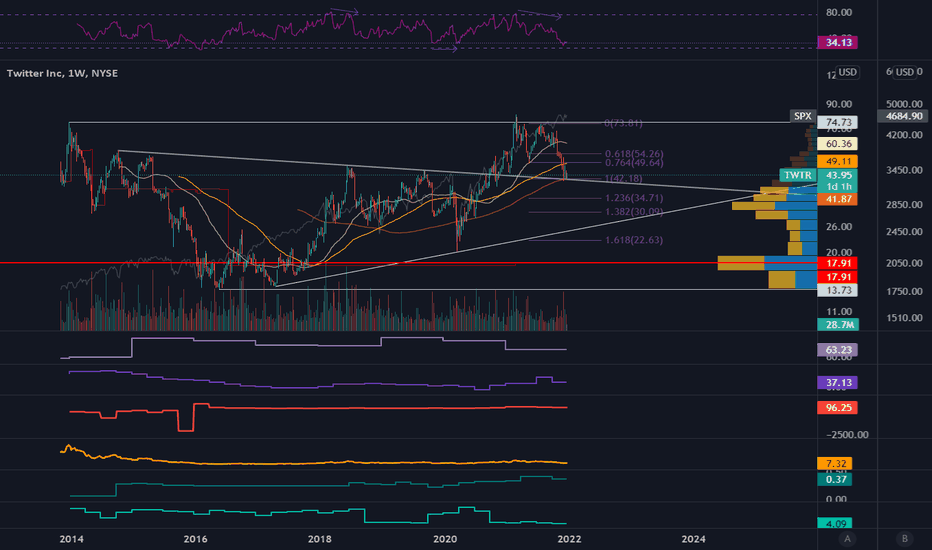Select the 1.618(22.63) Fibonacci level label
This screenshot has height=550, width=932.
(634, 240)
